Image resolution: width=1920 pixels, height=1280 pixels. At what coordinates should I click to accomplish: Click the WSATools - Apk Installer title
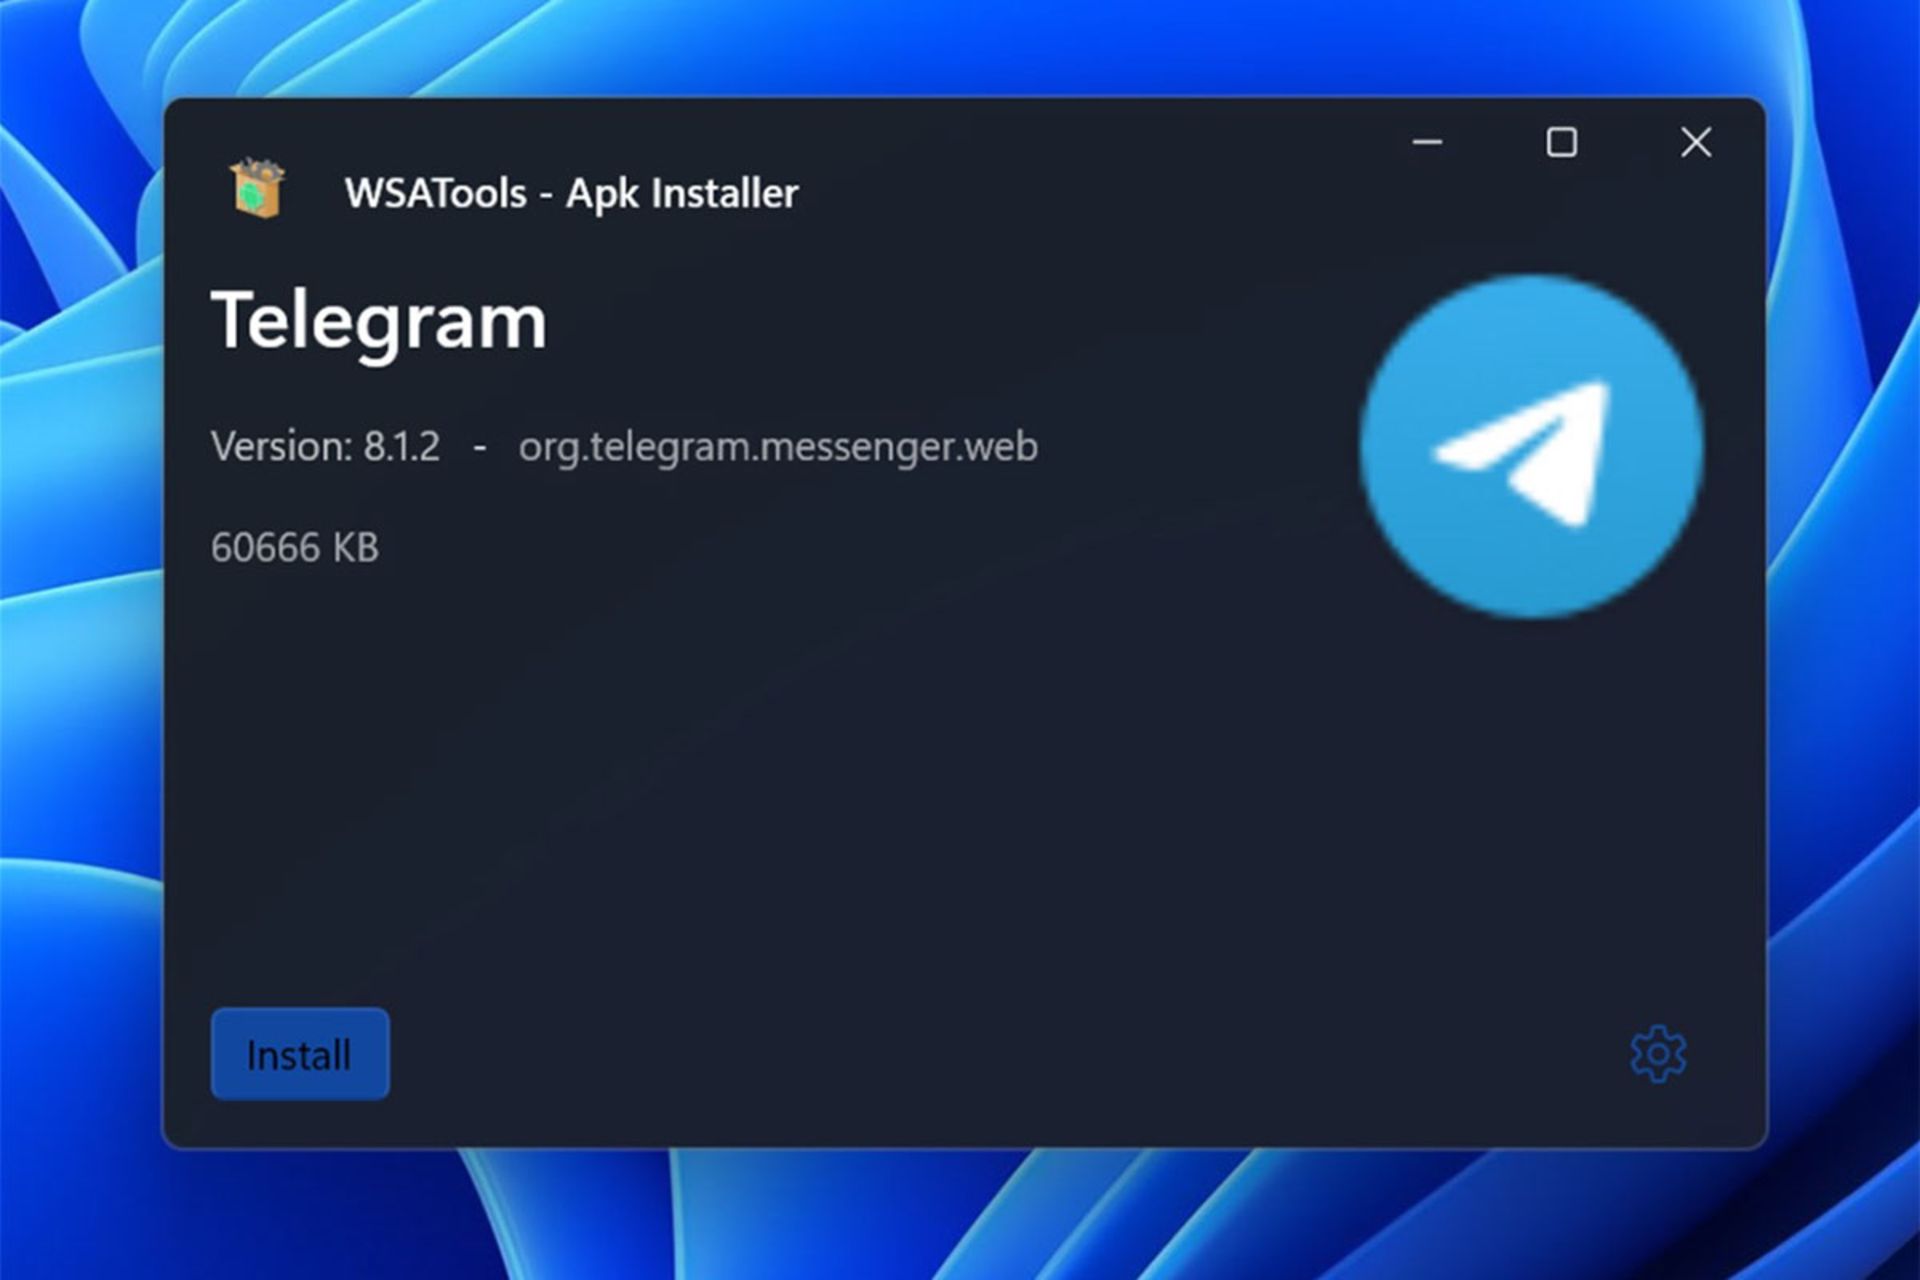click(571, 194)
